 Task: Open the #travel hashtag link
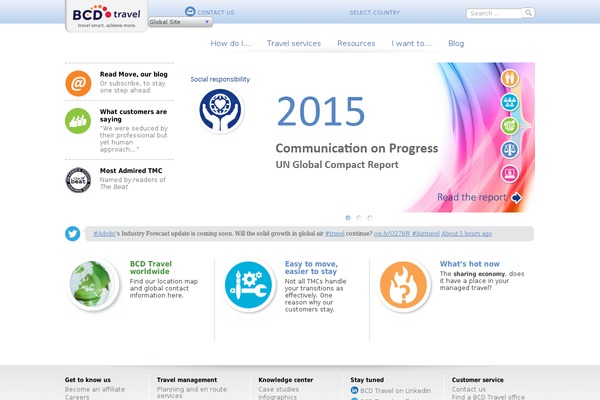click(335, 233)
